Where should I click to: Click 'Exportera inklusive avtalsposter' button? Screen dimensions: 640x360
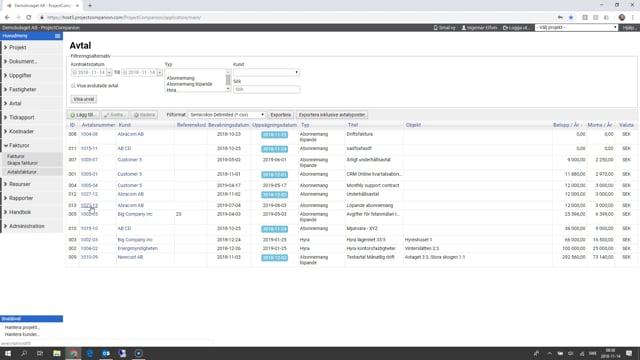pyautogui.click(x=331, y=115)
